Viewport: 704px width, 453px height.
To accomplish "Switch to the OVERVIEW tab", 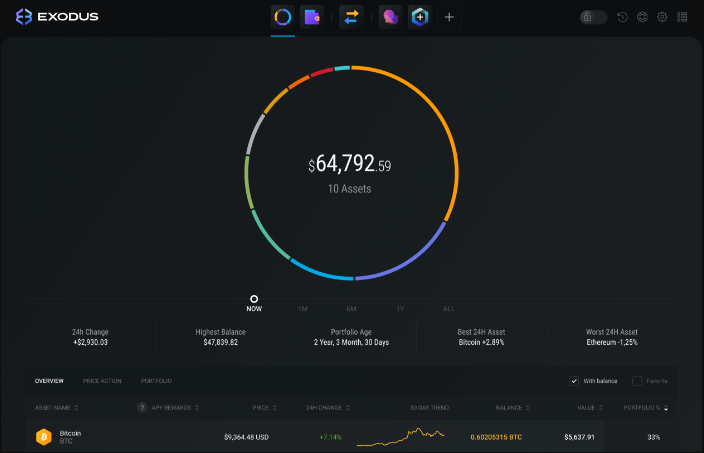I will tap(49, 381).
